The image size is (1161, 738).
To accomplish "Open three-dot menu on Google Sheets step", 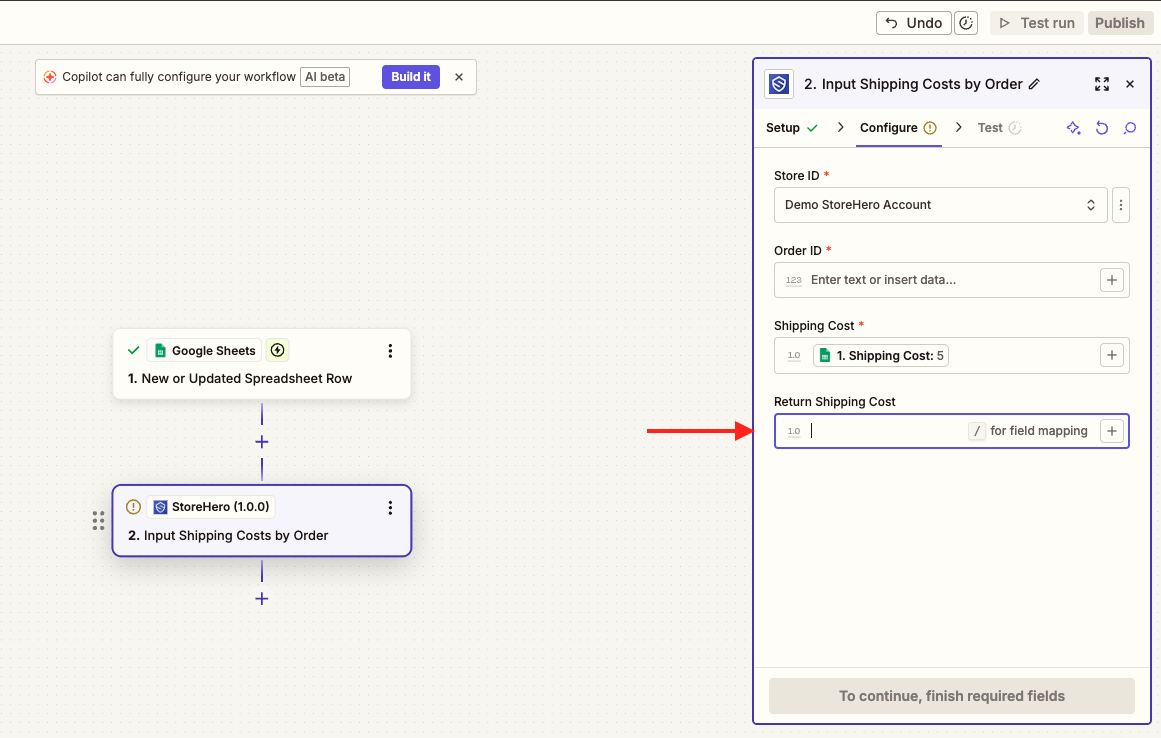I will (x=390, y=351).
